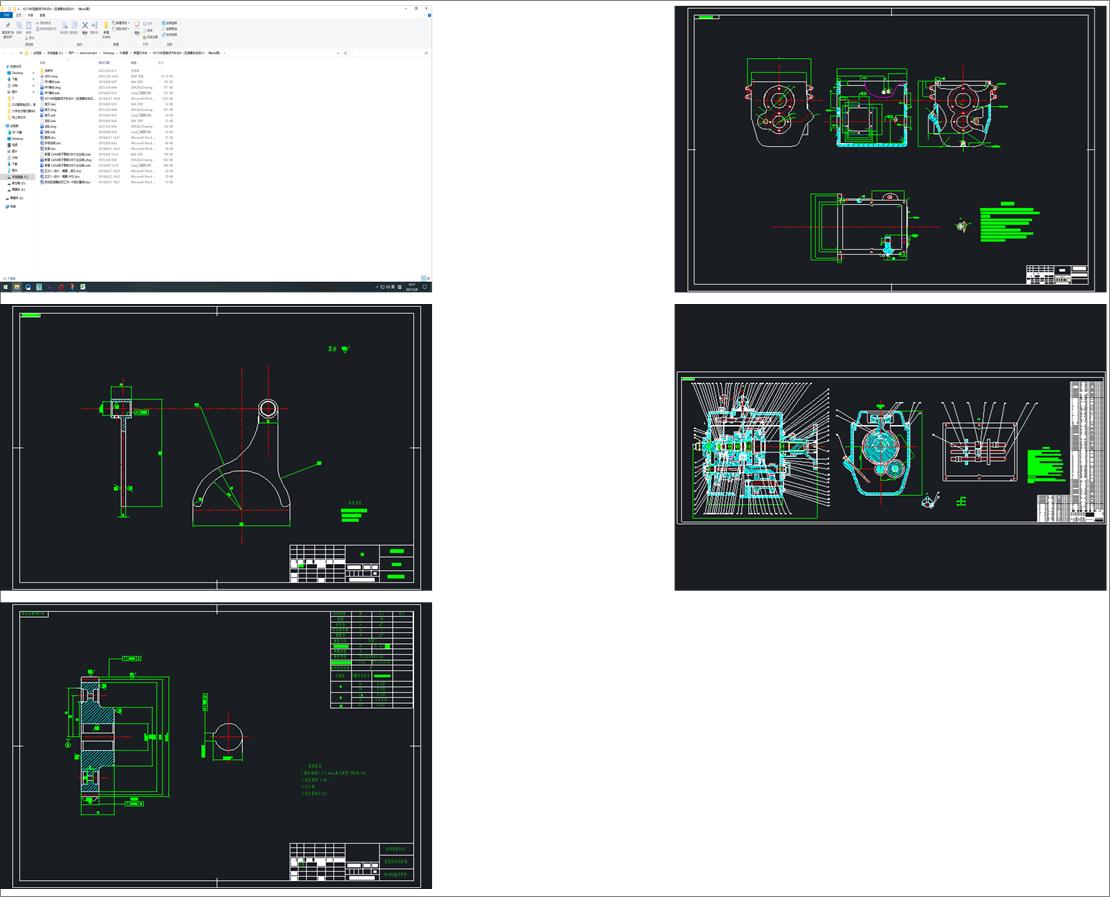Click the Rename (重命名) ribbon icon
Screen dimensions: 1110x897
pyautogui.click(x=95, y=27)
